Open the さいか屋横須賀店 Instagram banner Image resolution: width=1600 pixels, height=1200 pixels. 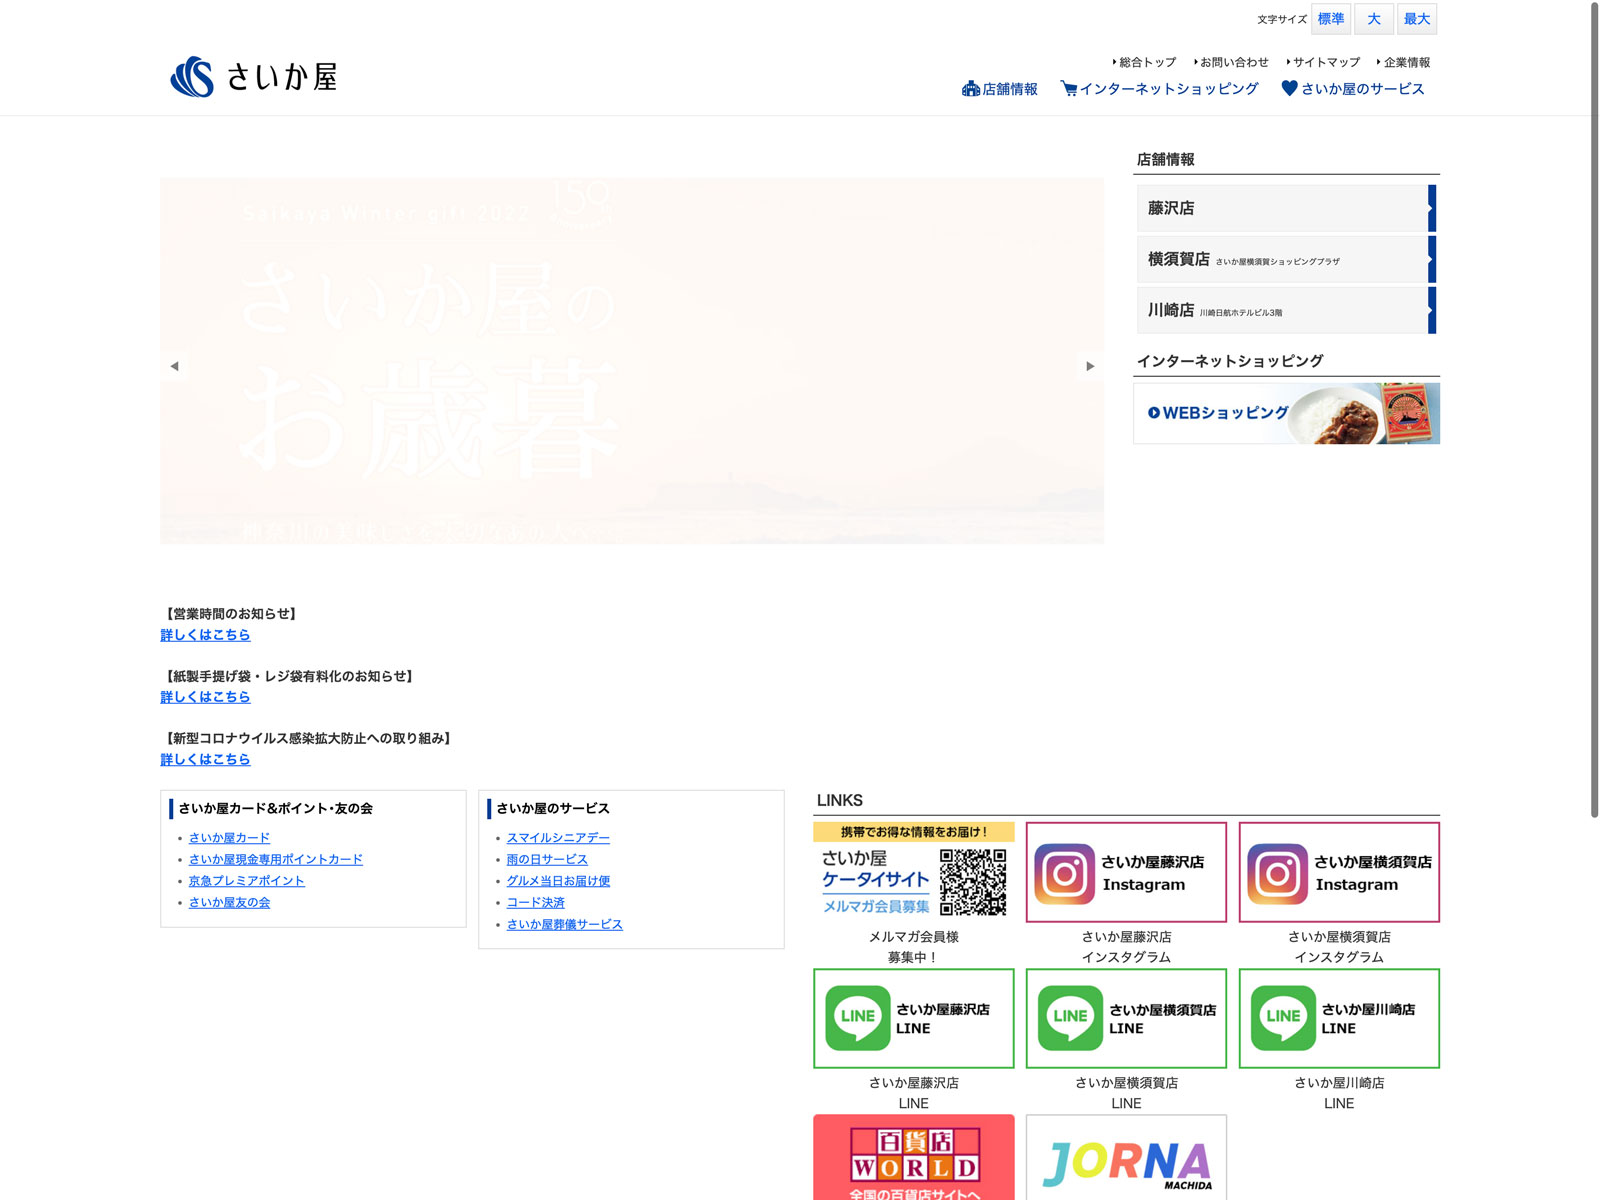[x=1339, y=872]
